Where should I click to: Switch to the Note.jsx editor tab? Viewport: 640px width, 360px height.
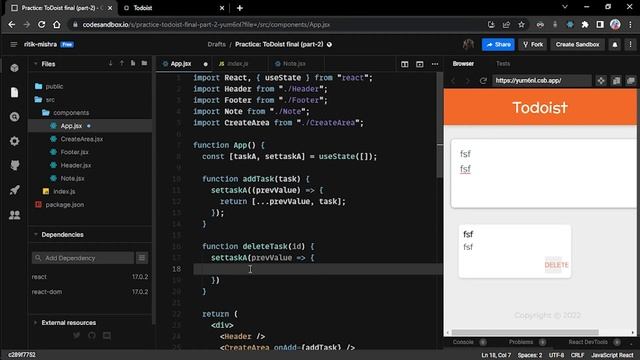click(x=294, y=64)
